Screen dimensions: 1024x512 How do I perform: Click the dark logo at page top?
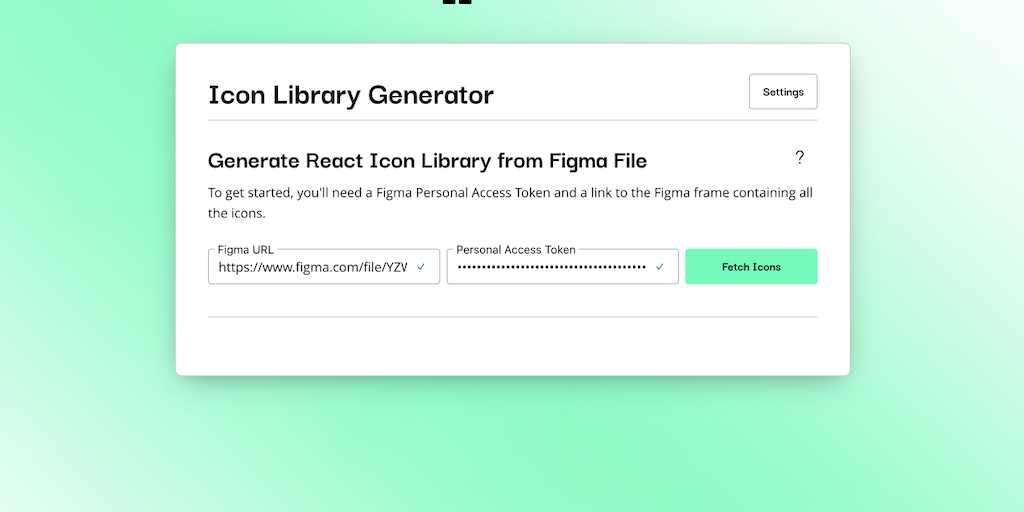(x=456, y=3)
